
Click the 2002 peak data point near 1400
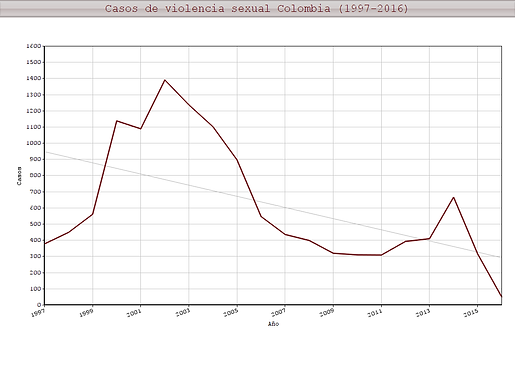(x=165, y=80)
